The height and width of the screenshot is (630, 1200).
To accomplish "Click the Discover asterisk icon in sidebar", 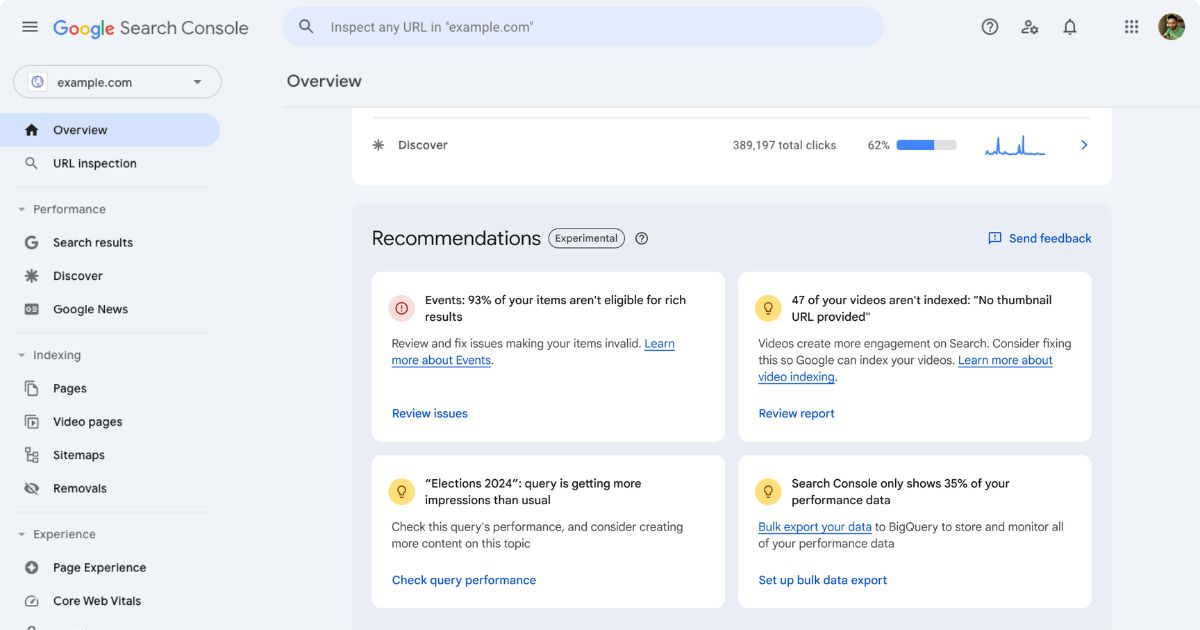I will click(x=32, y=276).
